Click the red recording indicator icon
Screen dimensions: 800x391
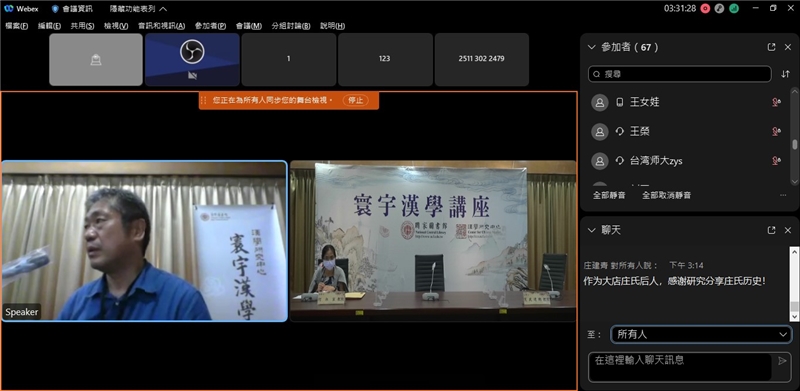[706, 9]
